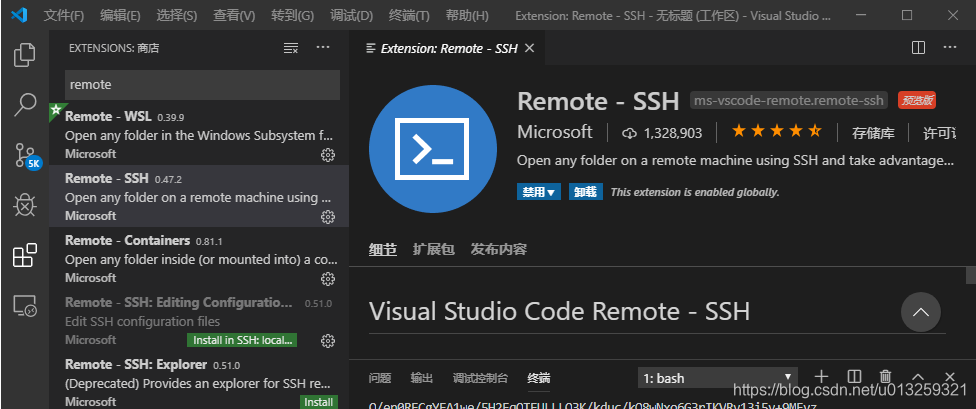Click the 卸载 uninstall button
This screenshot has width=976, height=409.
pos(586,192)
